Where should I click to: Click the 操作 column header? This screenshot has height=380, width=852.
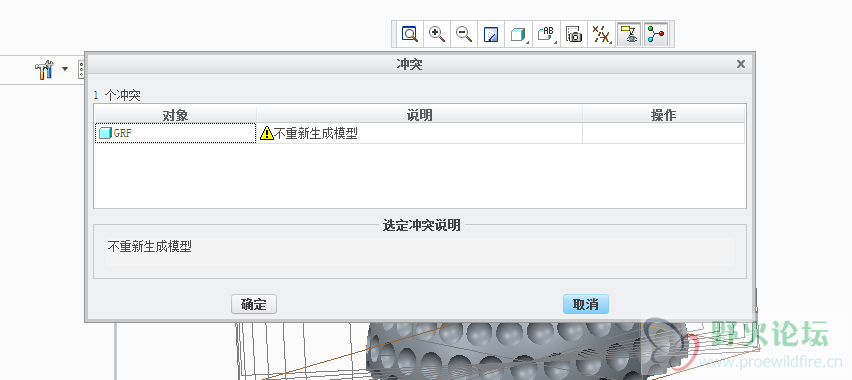pyautogui.click(x=663, y=115)
